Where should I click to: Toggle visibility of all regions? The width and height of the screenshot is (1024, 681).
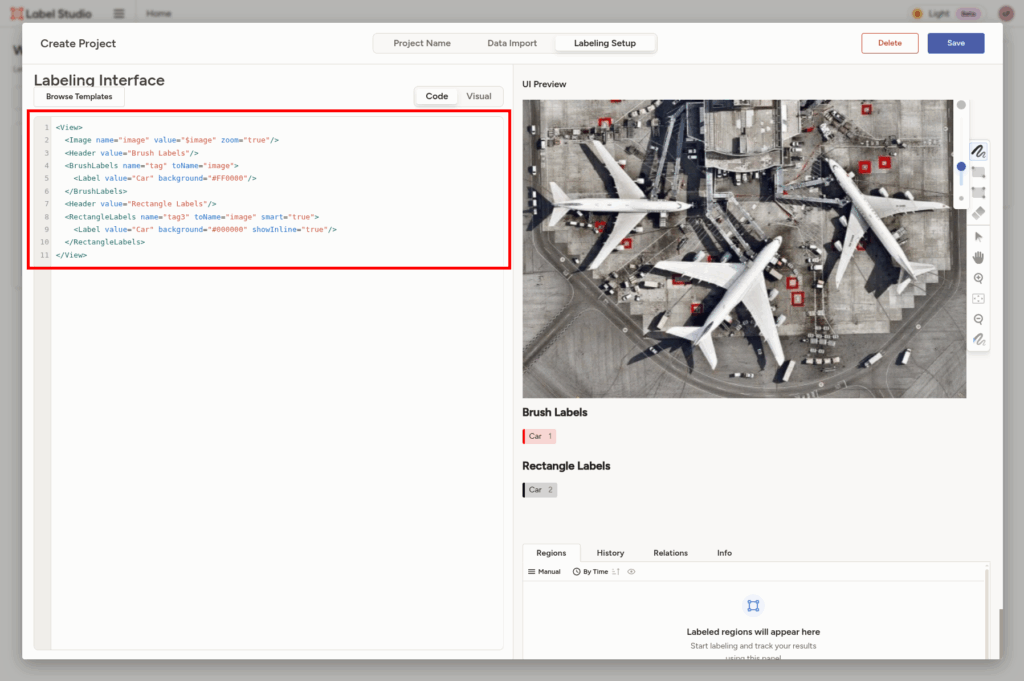coord(631,572)
